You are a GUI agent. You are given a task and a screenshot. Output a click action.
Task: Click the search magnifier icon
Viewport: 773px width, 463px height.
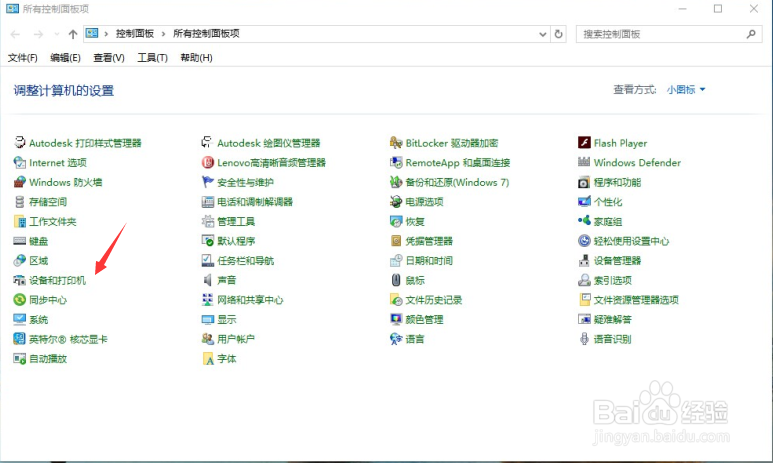pyautogui.click(x=751, y=34)
